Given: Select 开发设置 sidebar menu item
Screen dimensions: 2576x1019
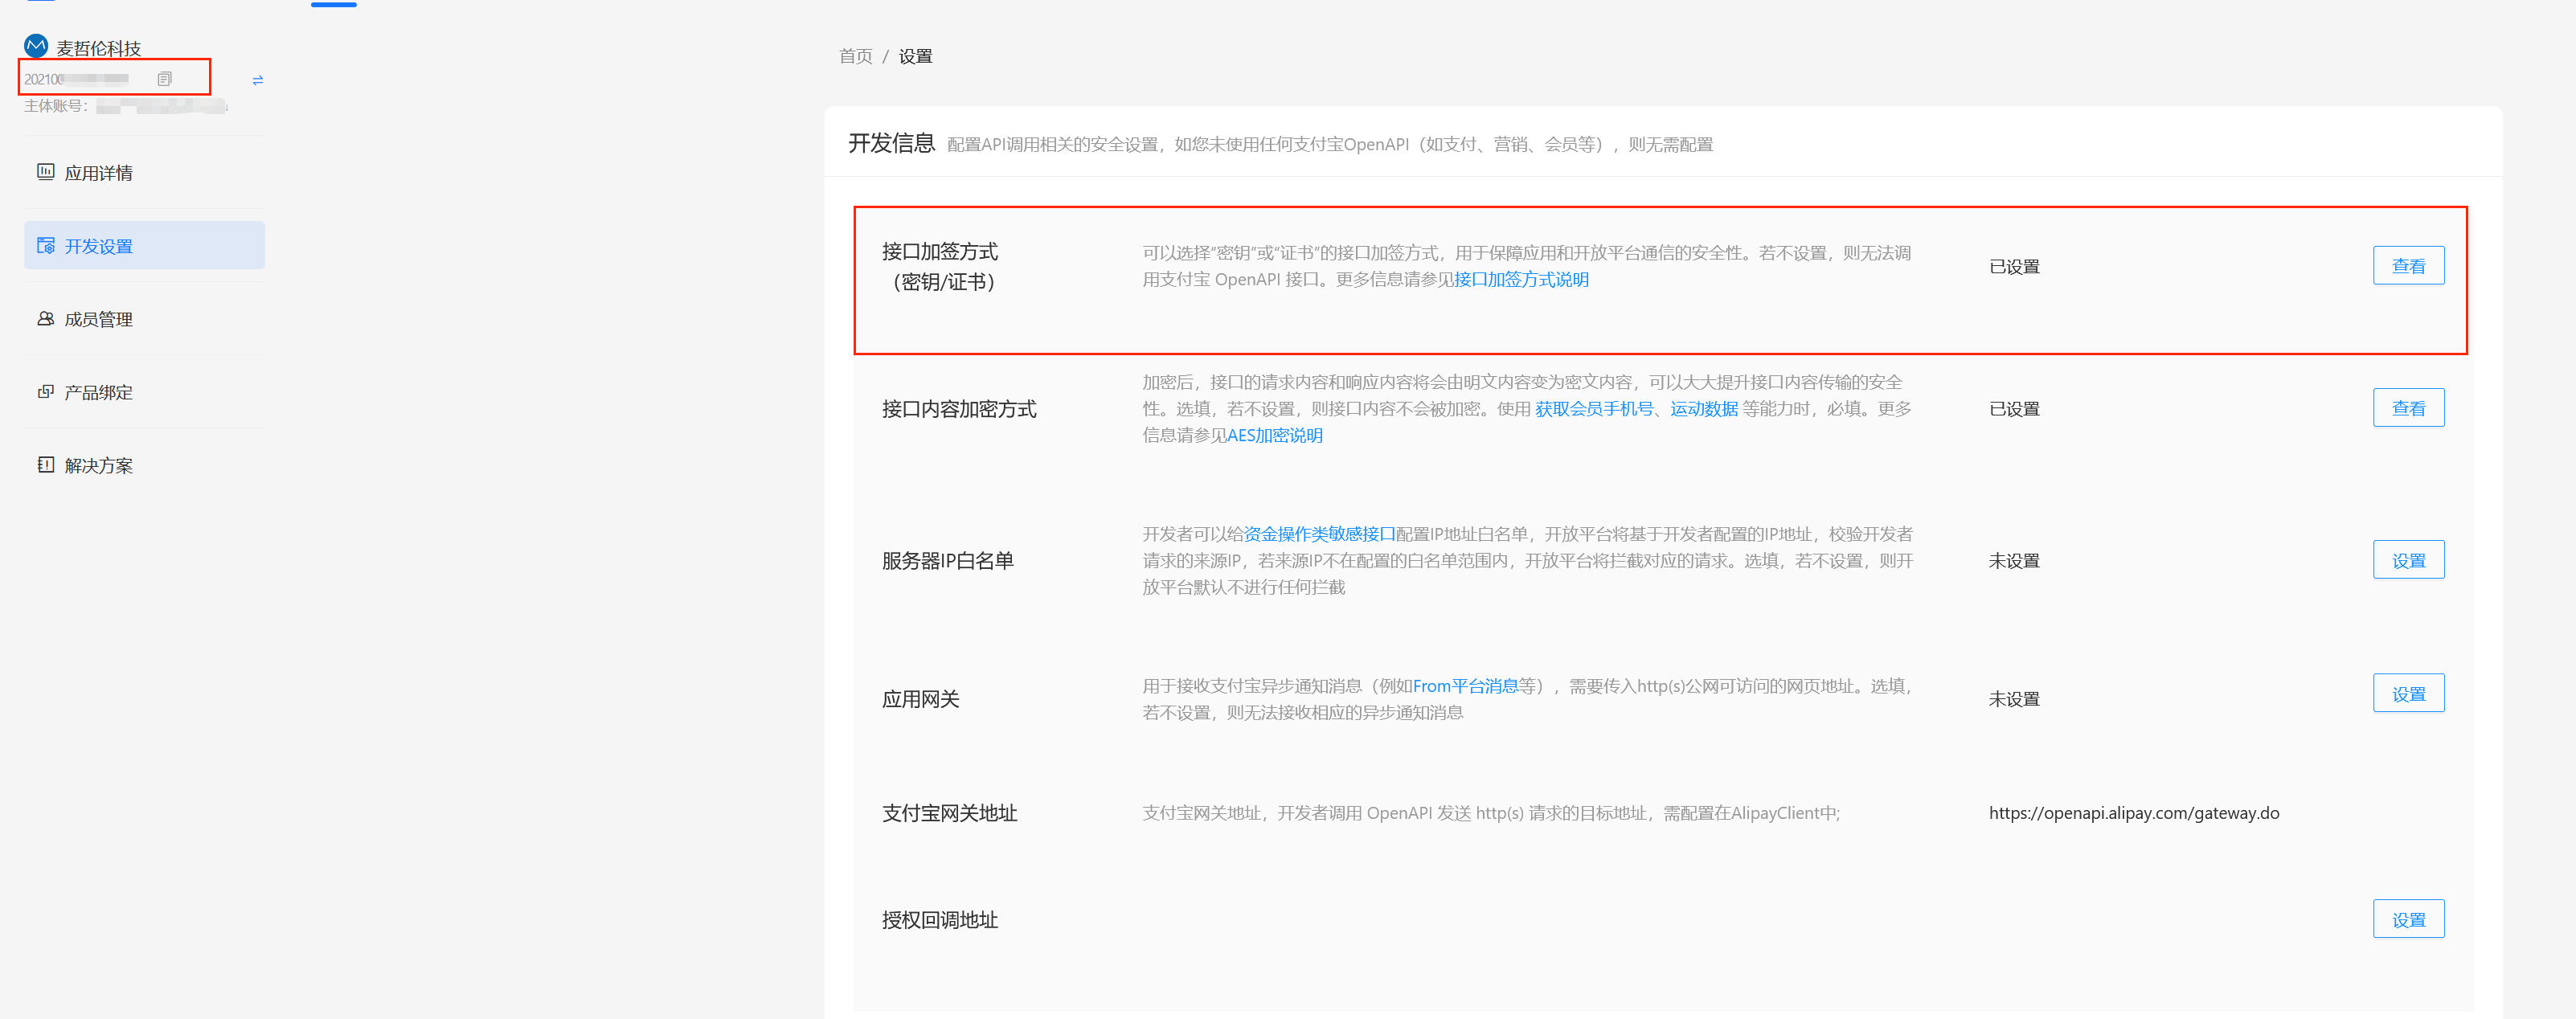Looking at the screenshot, I should [144, 245].
